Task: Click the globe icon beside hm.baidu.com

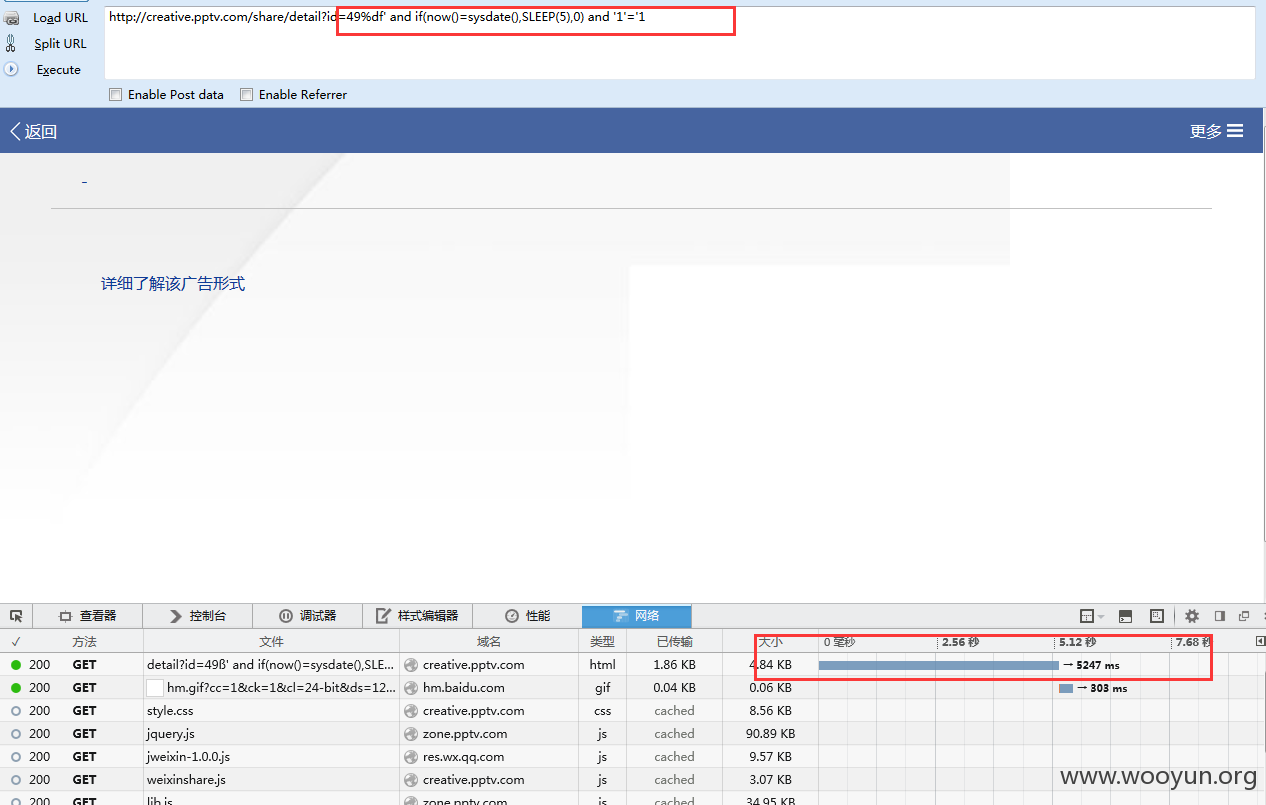Action: pos(411,688)
